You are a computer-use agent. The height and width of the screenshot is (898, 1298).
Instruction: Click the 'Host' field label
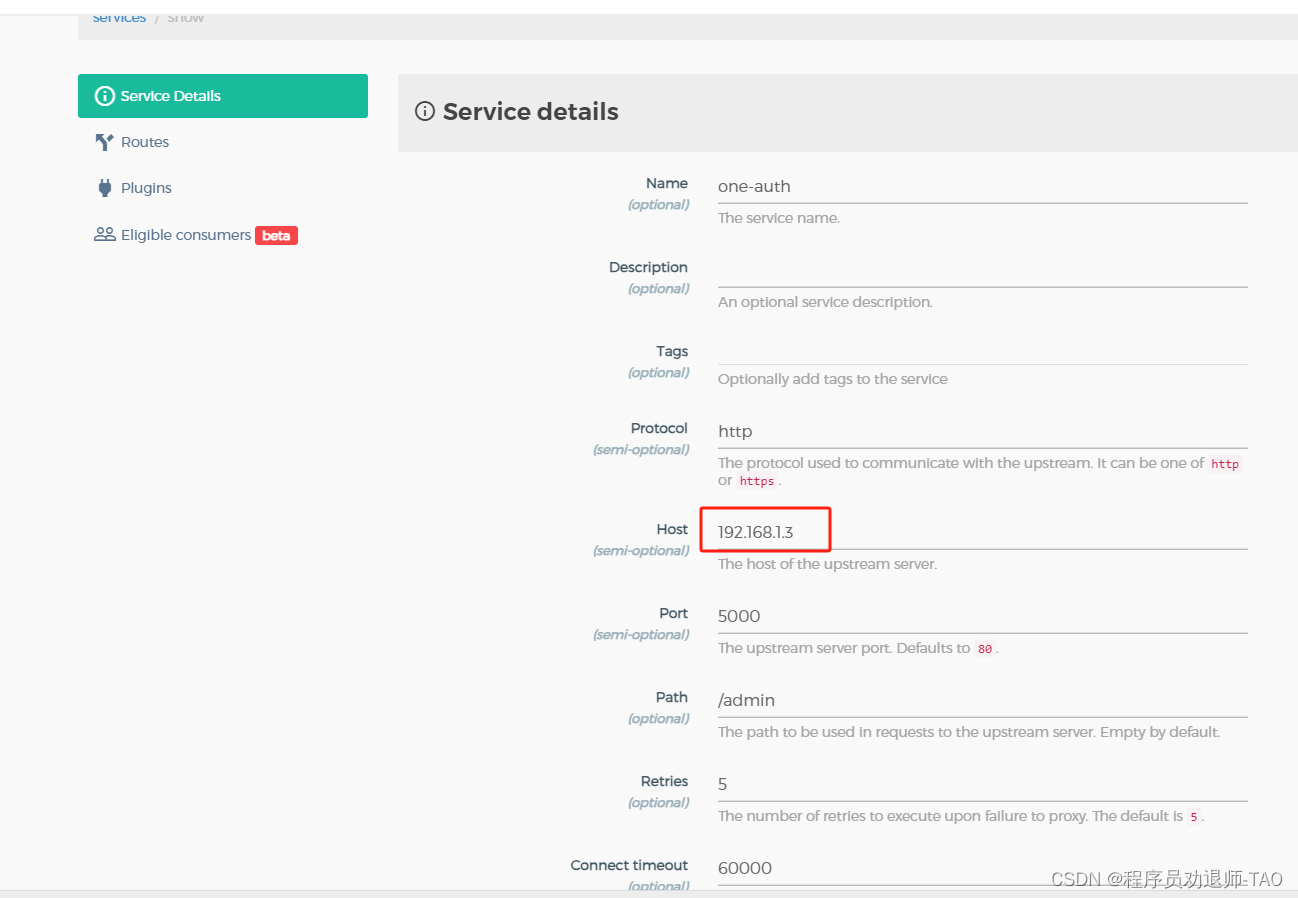672,529
